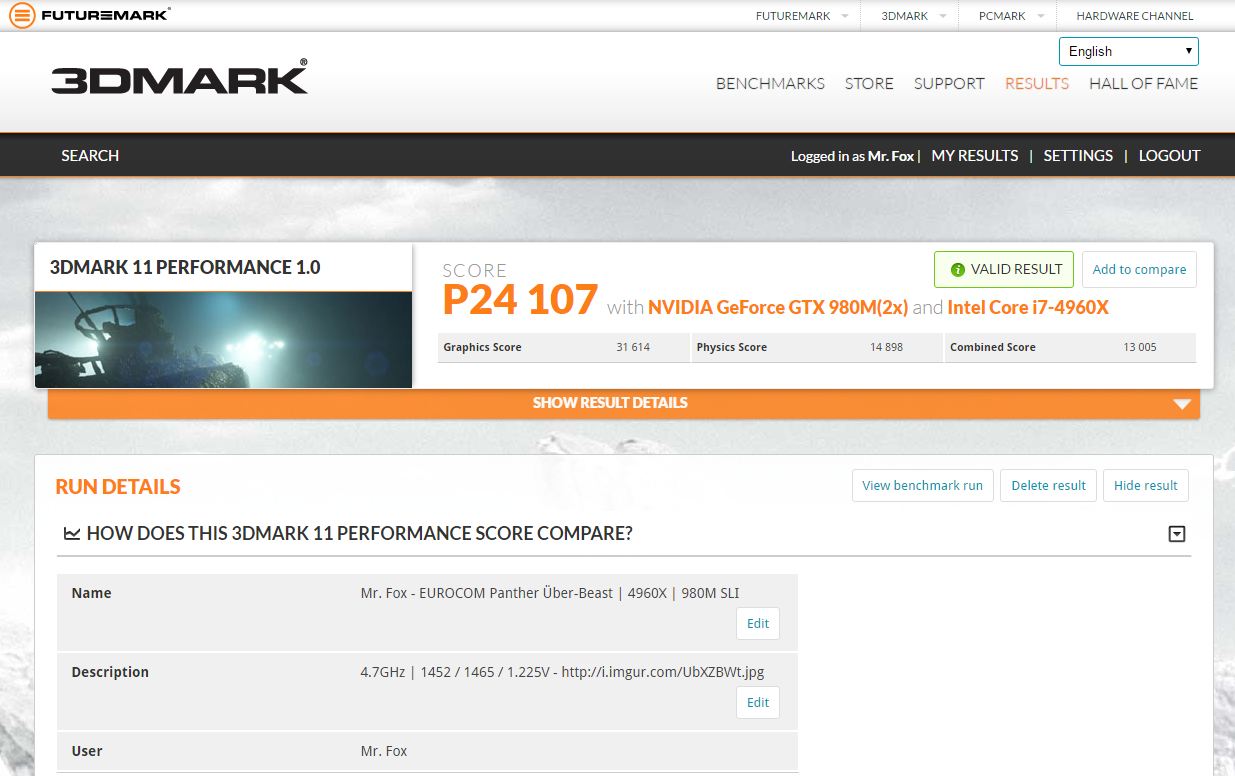Click the Mr. Fox logged-in username
Viewport: 1235px width, 776px height.
[x=891, y=156]
